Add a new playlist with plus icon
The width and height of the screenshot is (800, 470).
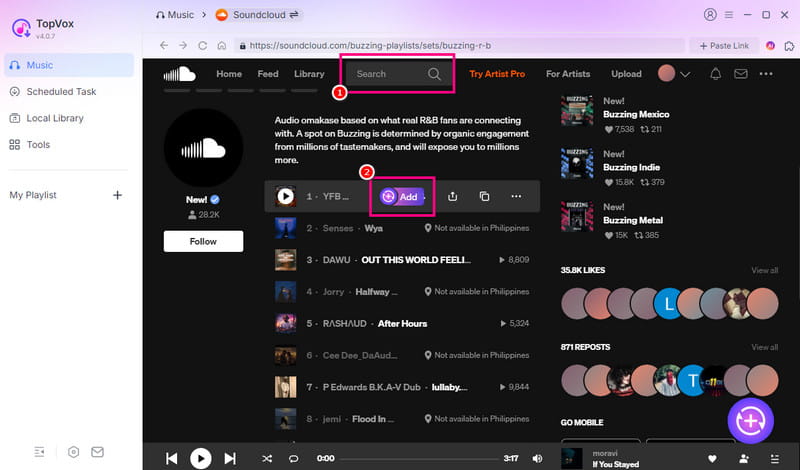[117, 195]
